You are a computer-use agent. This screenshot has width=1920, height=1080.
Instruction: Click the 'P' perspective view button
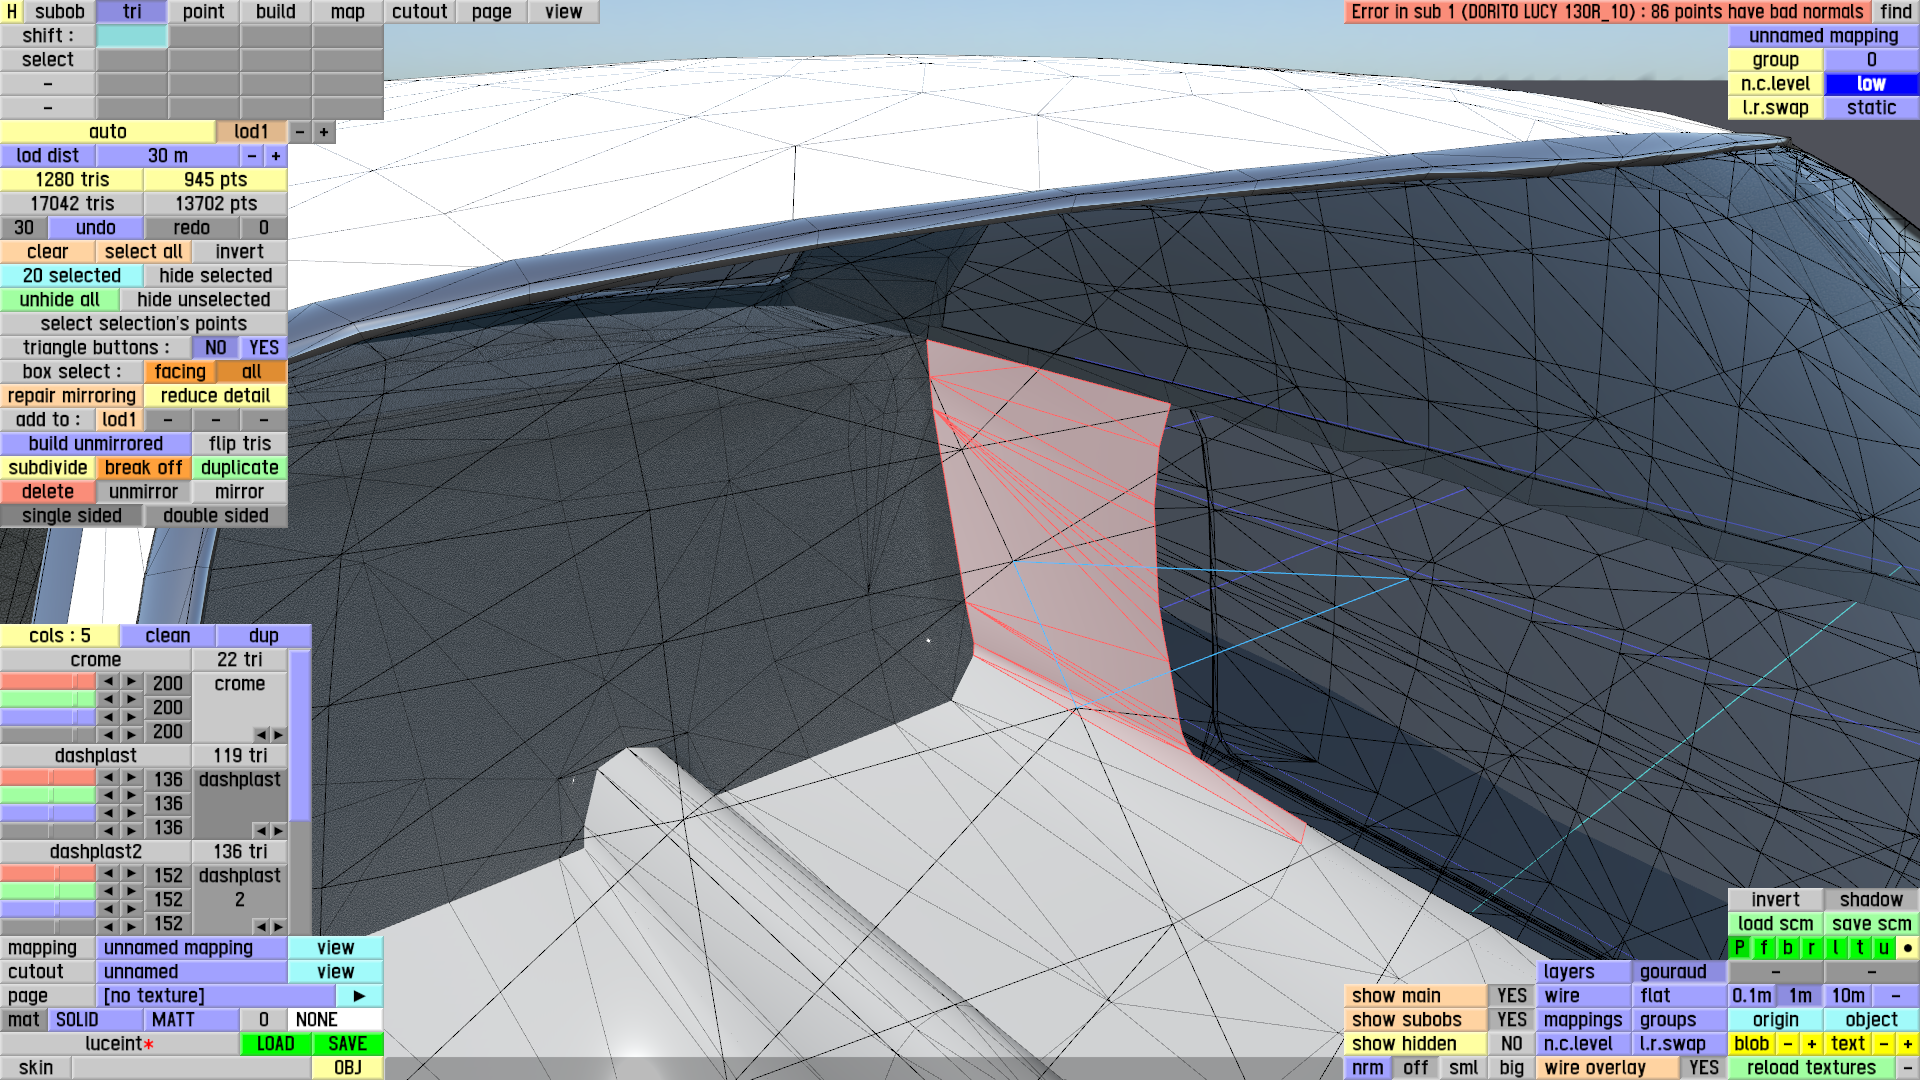tap(1739, 948)
